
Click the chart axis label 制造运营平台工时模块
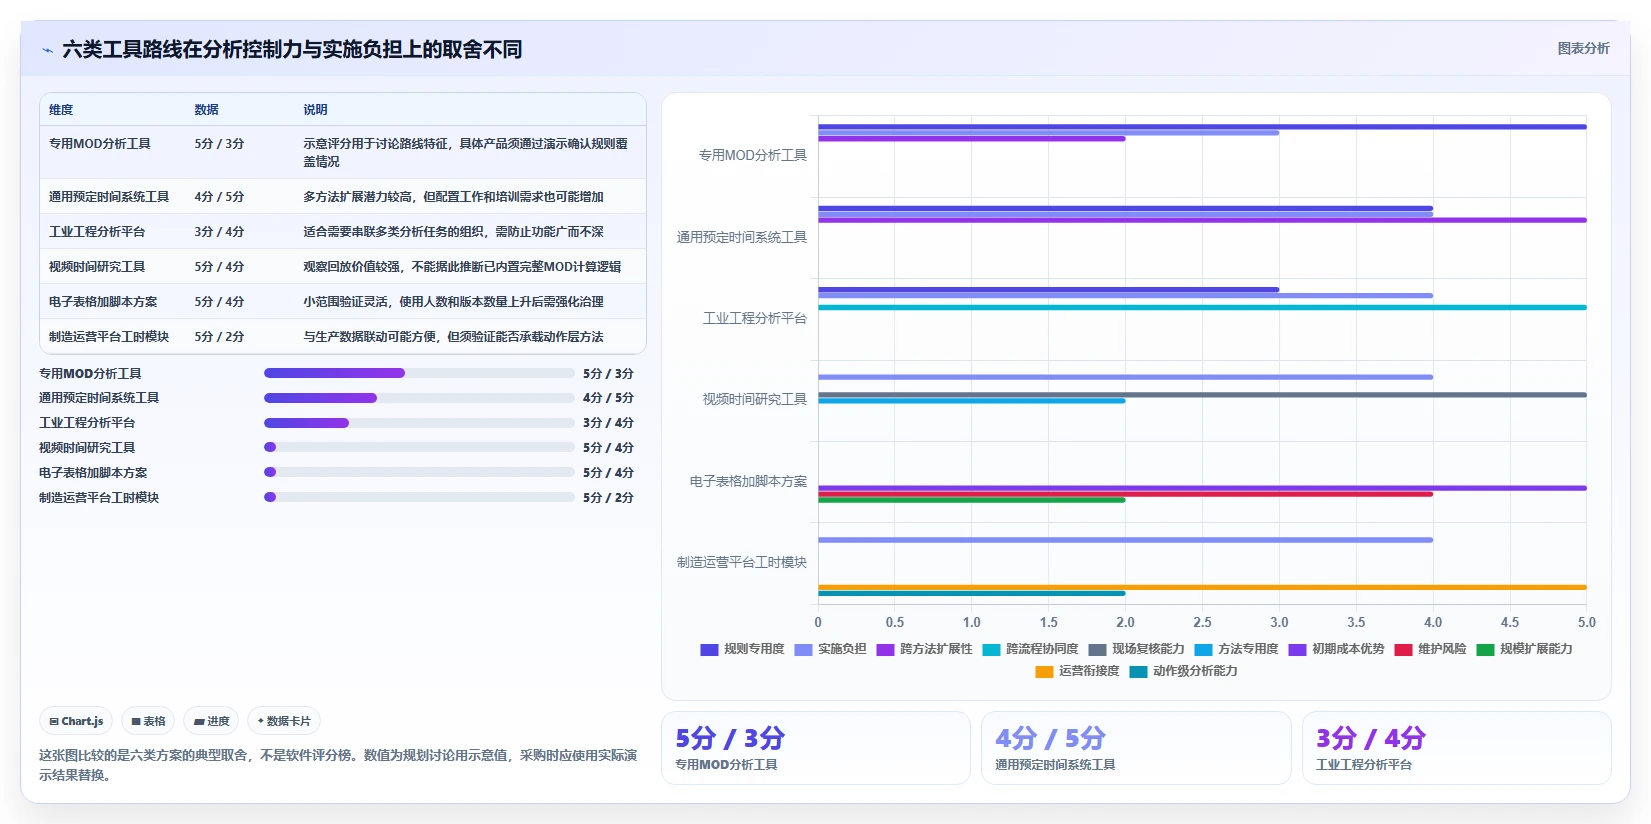741,563
